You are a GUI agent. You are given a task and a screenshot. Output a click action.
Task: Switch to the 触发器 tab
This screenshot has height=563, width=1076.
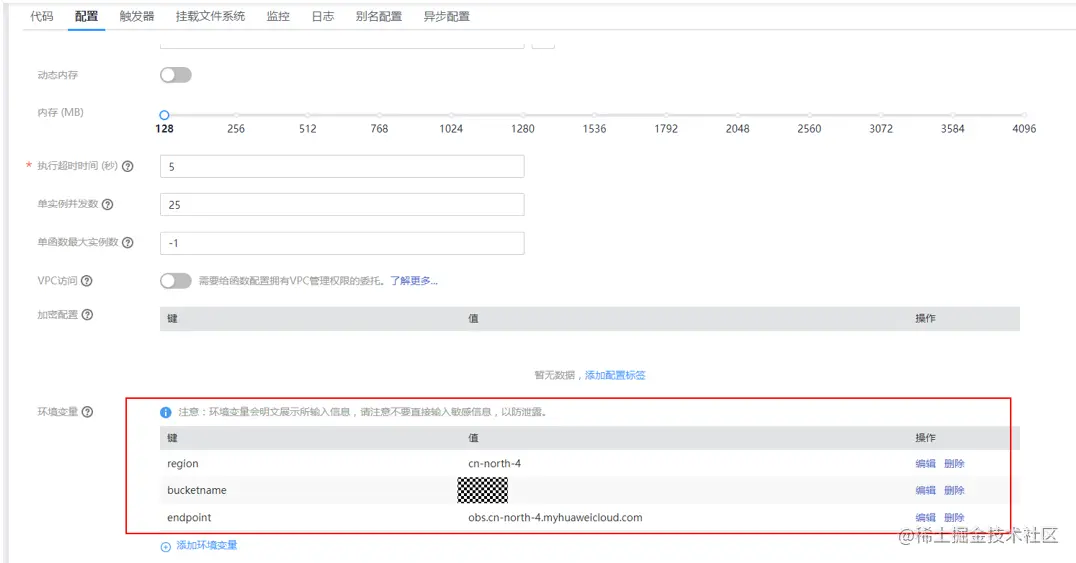137,16
